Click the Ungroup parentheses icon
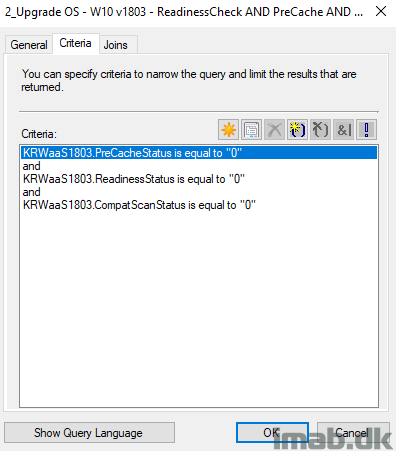The width and height of the screenshot is (396, 451). tap(320, 129)
